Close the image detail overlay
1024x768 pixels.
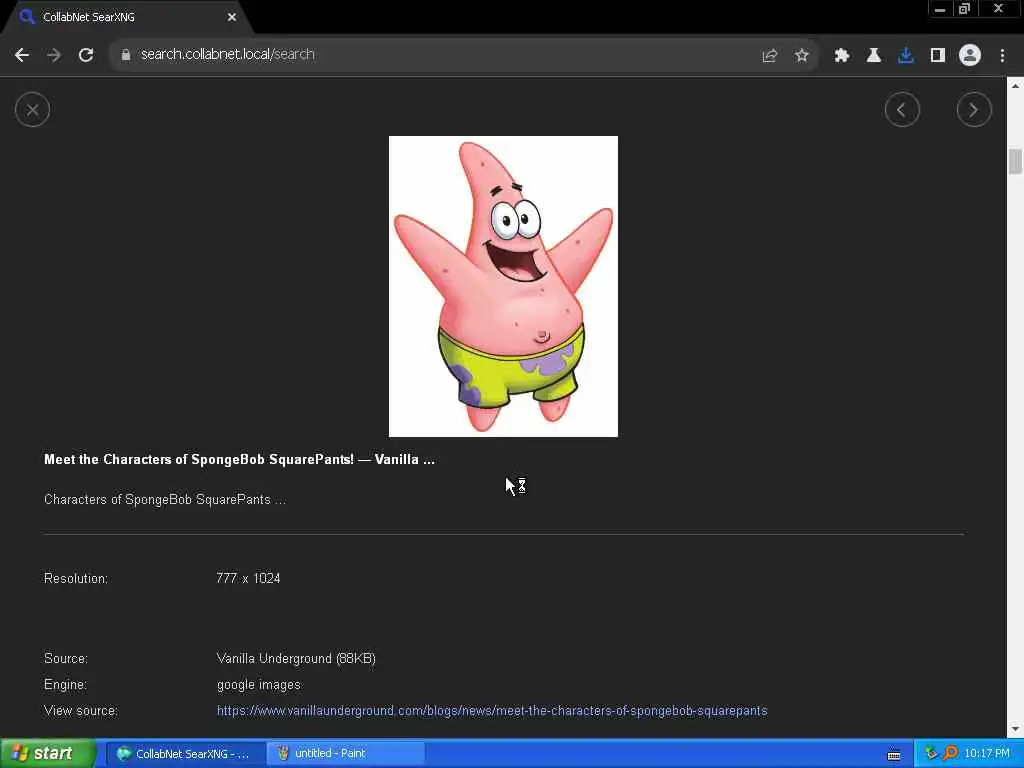pyautogui.click(x=33, y=110)
